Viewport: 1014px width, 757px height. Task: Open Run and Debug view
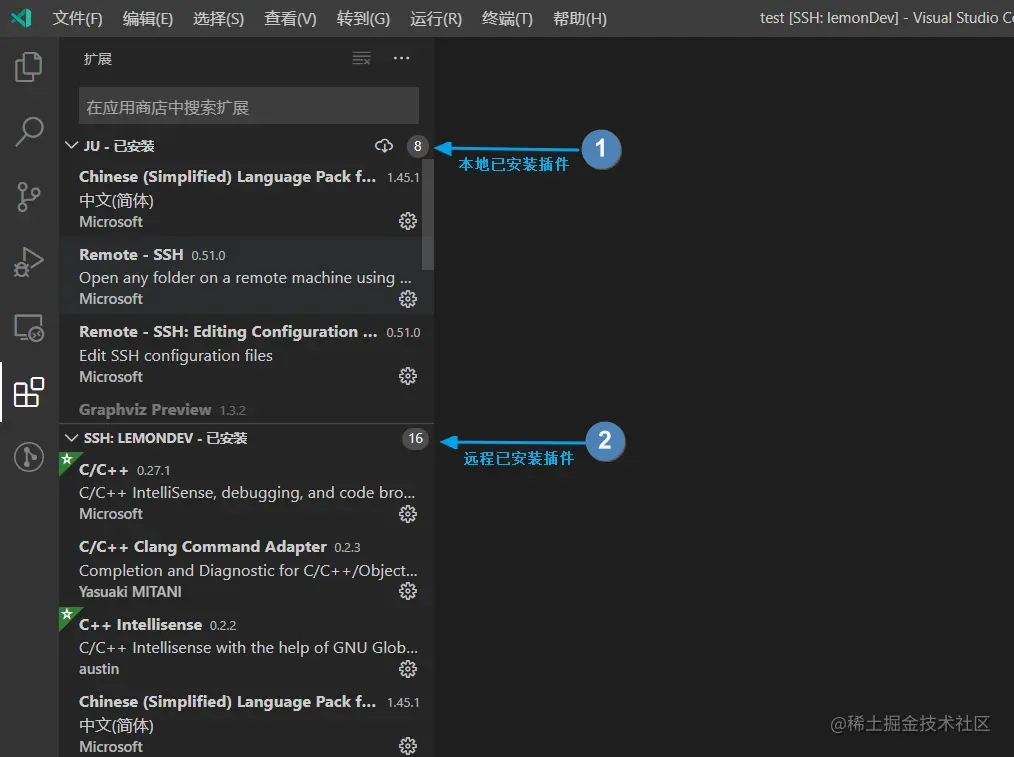(x=28, y=262)
